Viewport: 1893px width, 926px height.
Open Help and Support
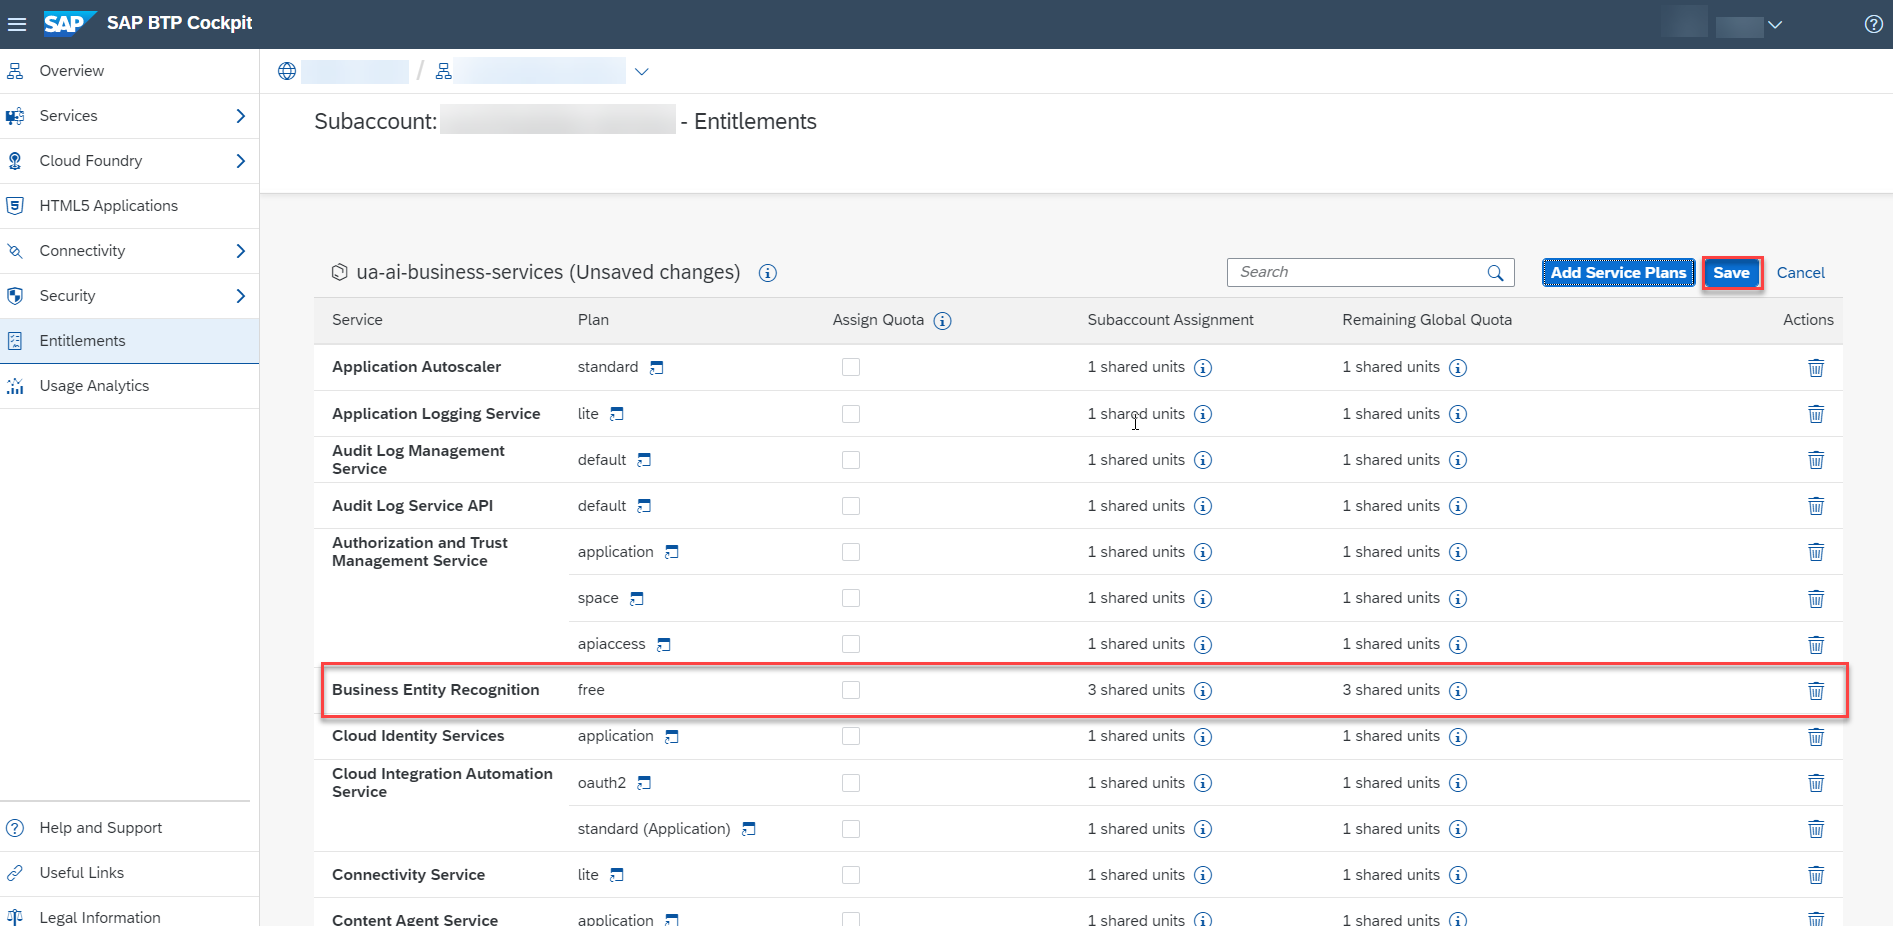(130, 828)
